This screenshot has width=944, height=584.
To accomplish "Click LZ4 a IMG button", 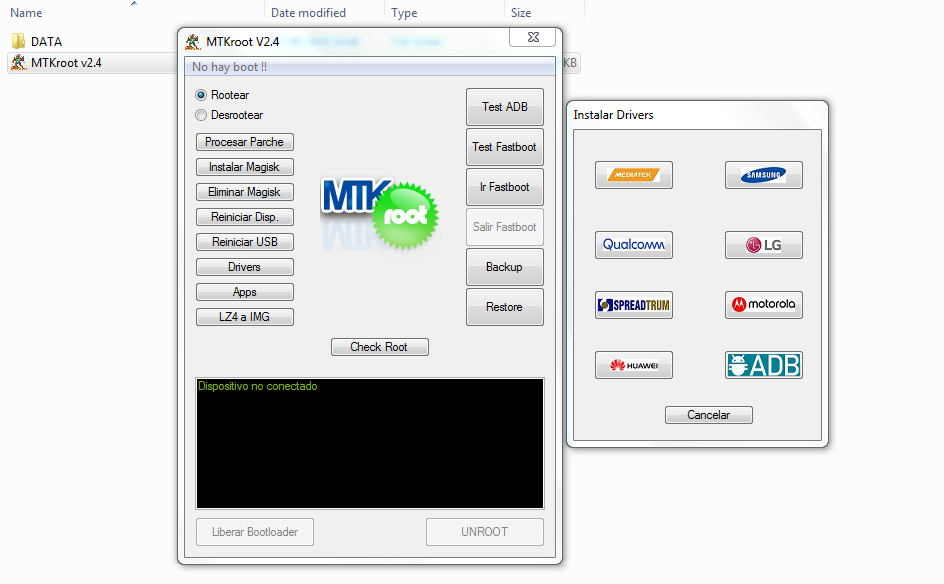I will (x=244, y=317).
